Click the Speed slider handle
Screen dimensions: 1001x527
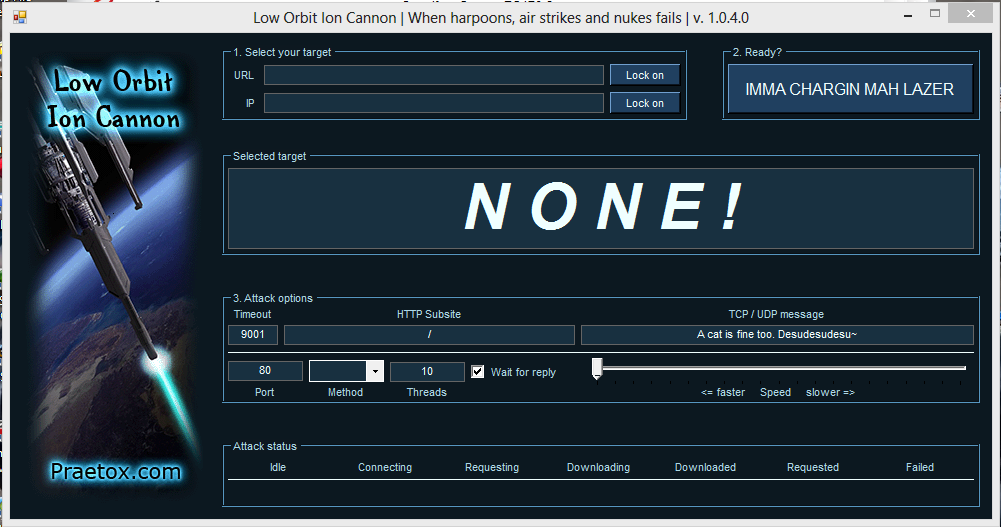tap(597, 368)
